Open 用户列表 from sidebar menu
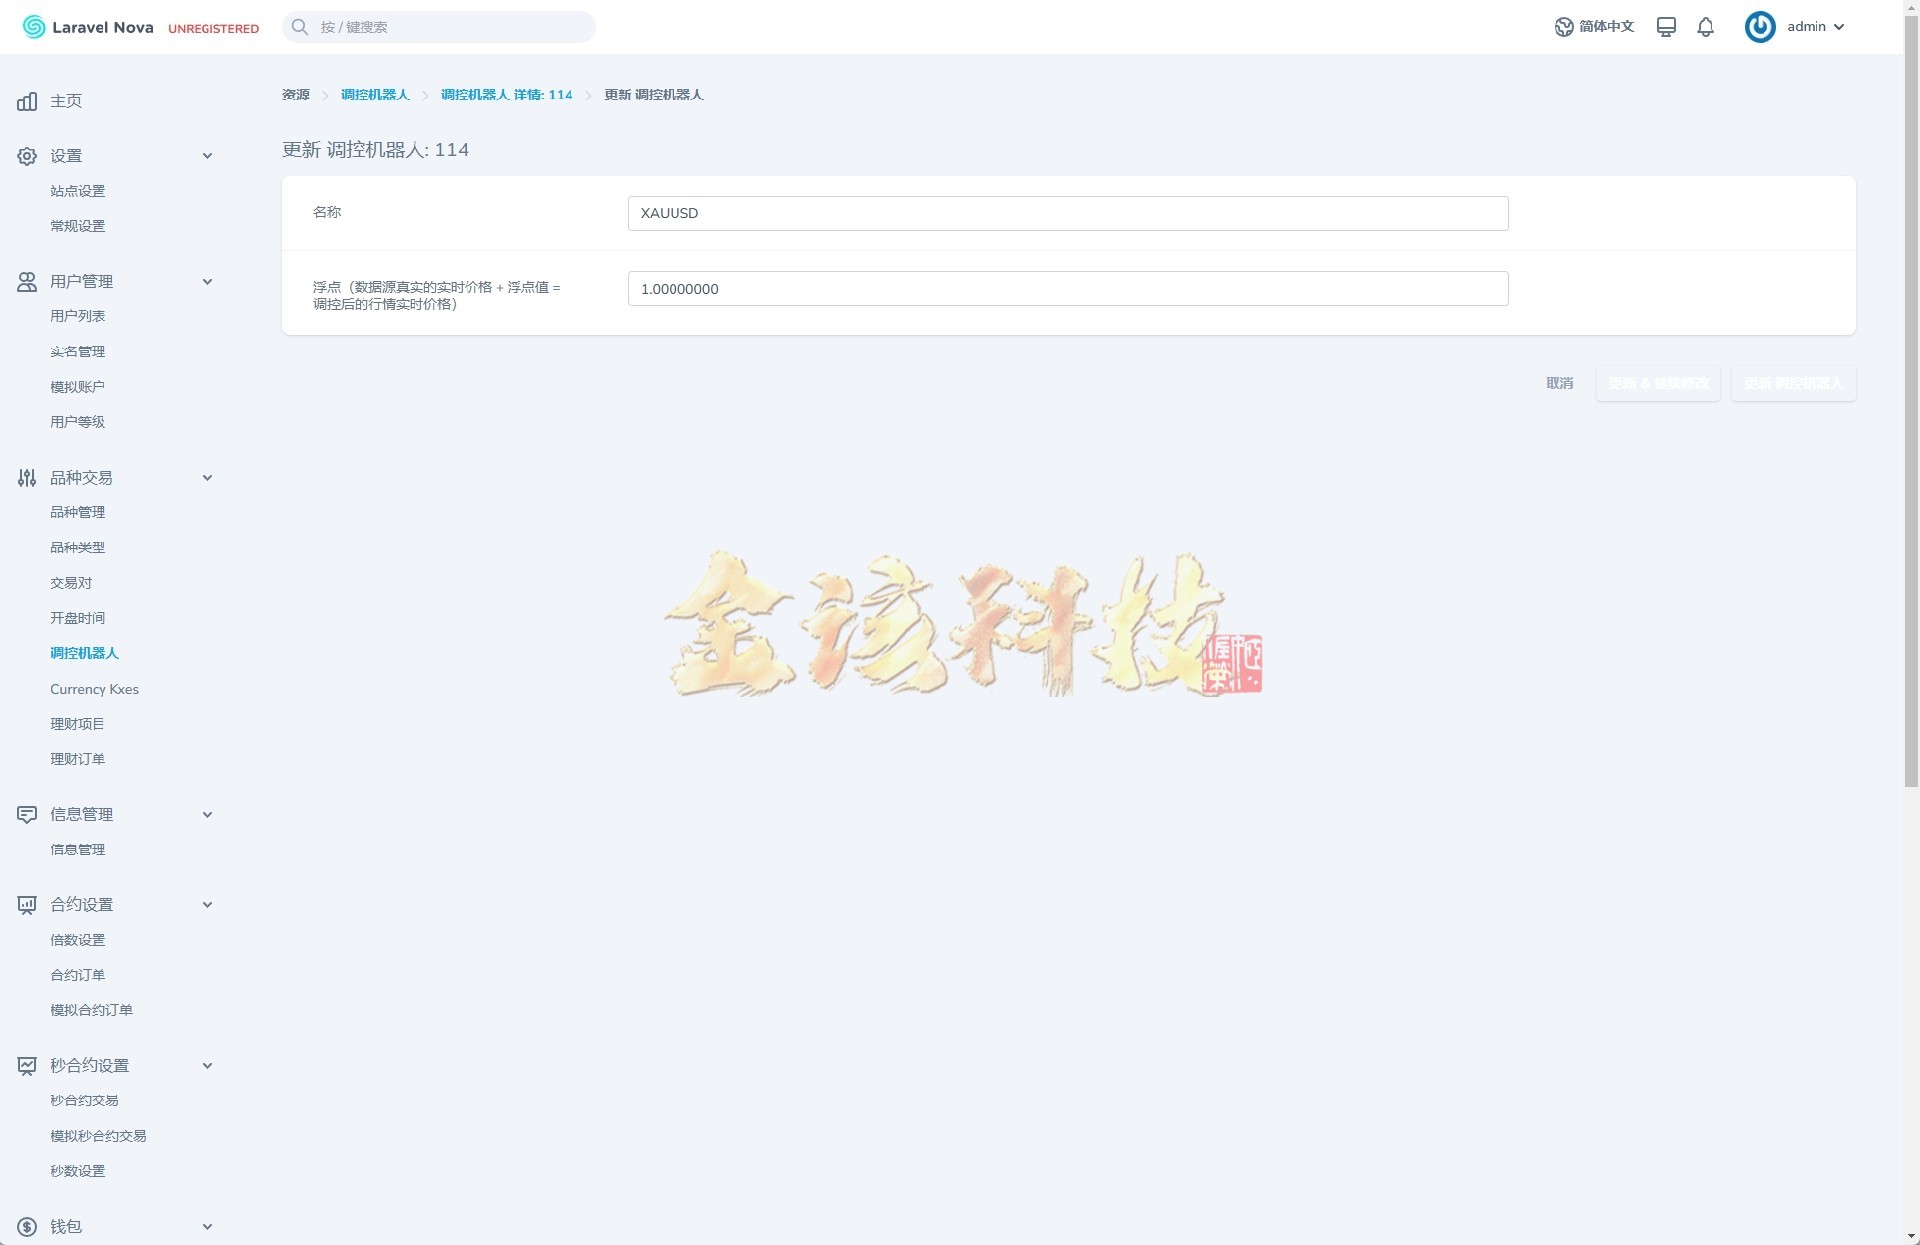This screenshot has height=1245, width=1920. (77, 316)
